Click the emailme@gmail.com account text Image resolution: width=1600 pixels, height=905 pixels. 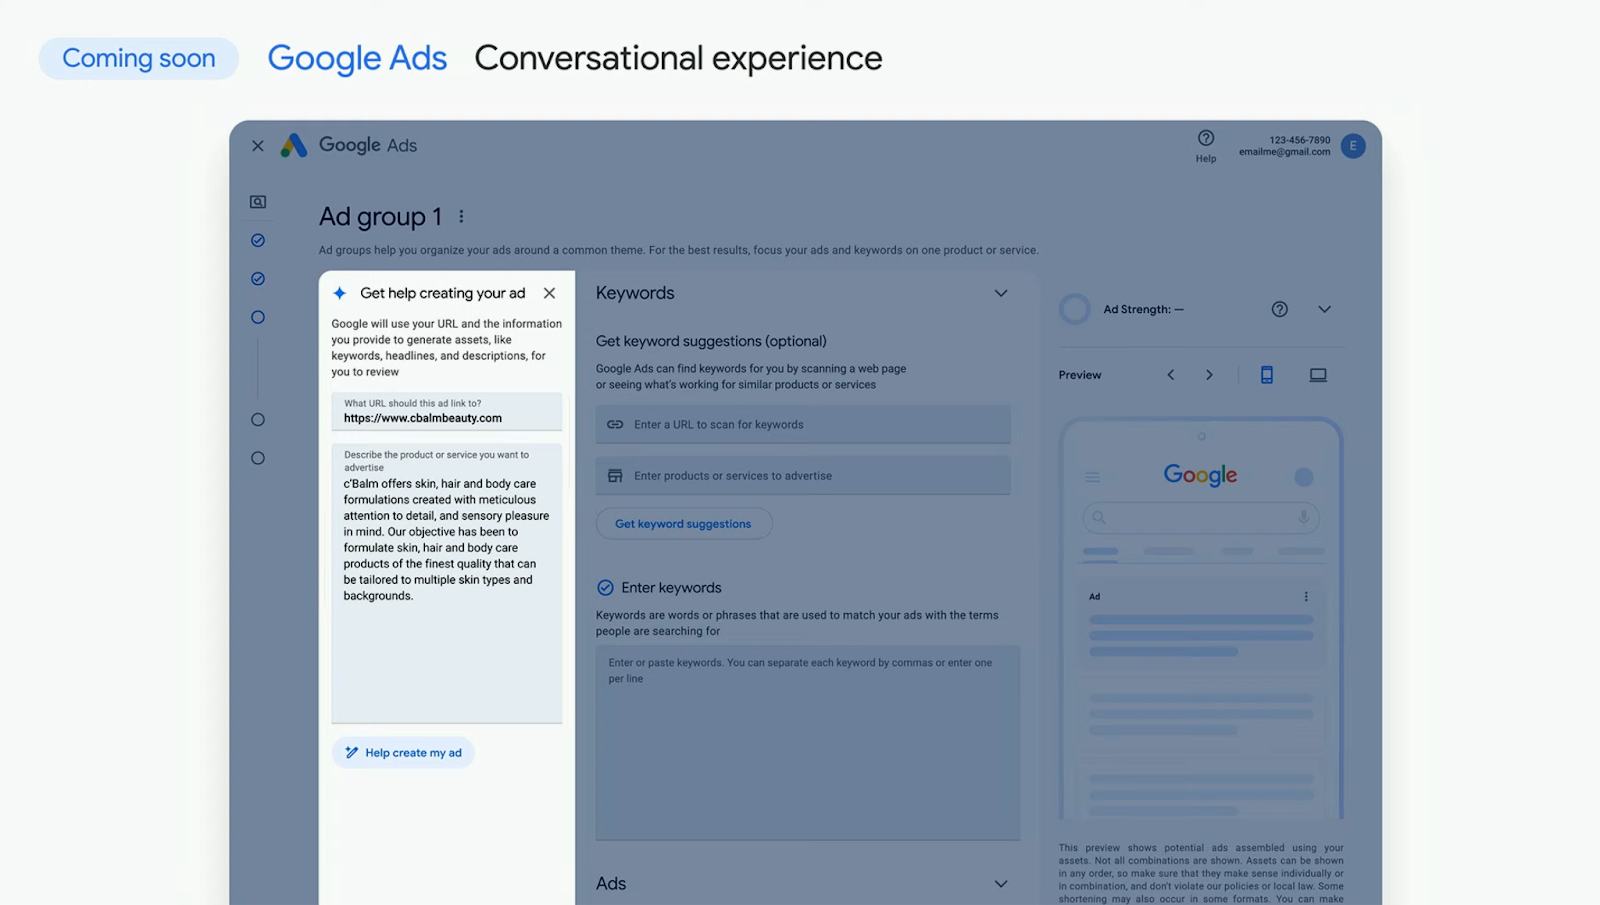click(x=1284, y=152)
